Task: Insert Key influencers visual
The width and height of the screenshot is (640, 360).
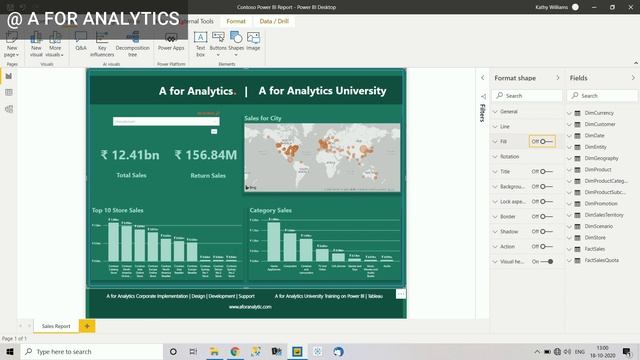Action: click(x=102, y=44)
